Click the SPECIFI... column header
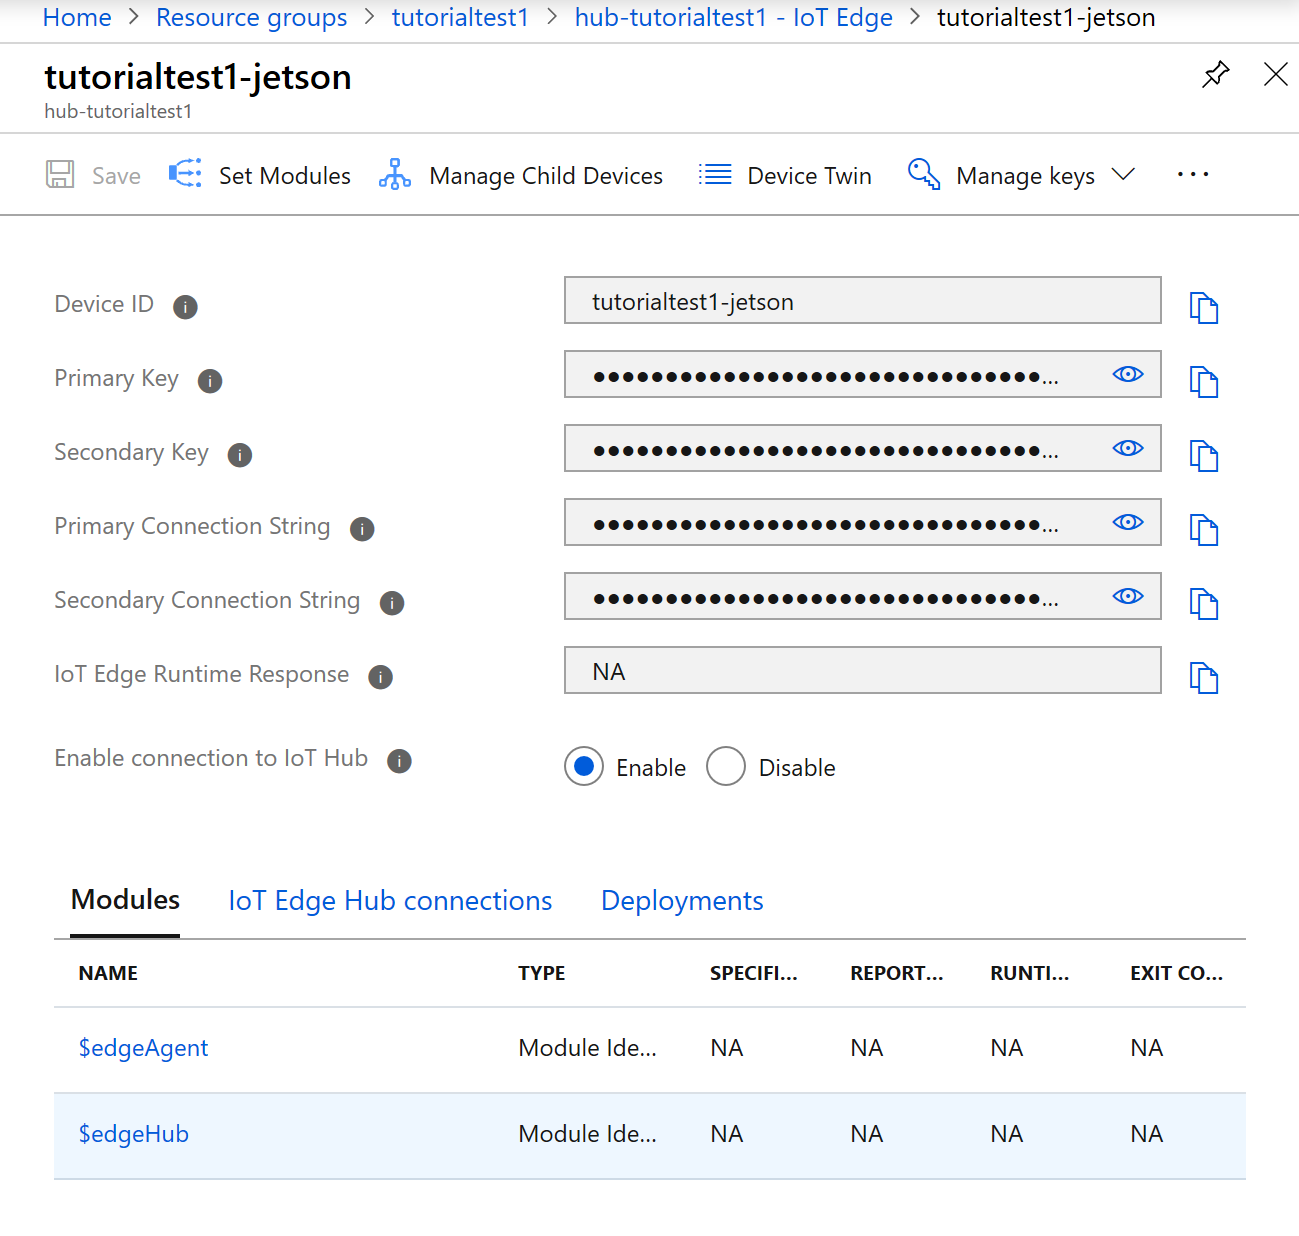 click(x=754, y=973)
